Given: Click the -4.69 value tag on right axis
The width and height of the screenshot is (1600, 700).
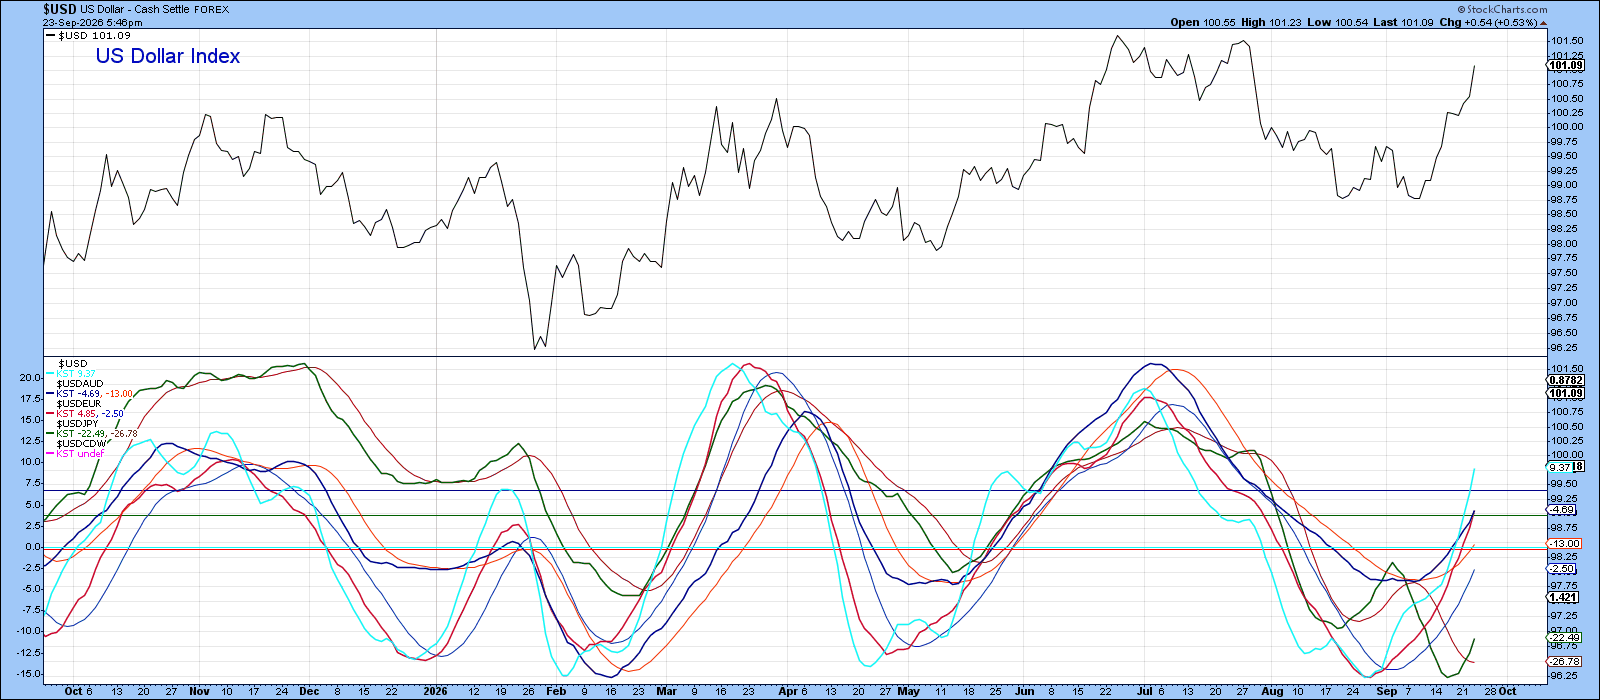Looking at the screenshot, I should coord(1562,510).
